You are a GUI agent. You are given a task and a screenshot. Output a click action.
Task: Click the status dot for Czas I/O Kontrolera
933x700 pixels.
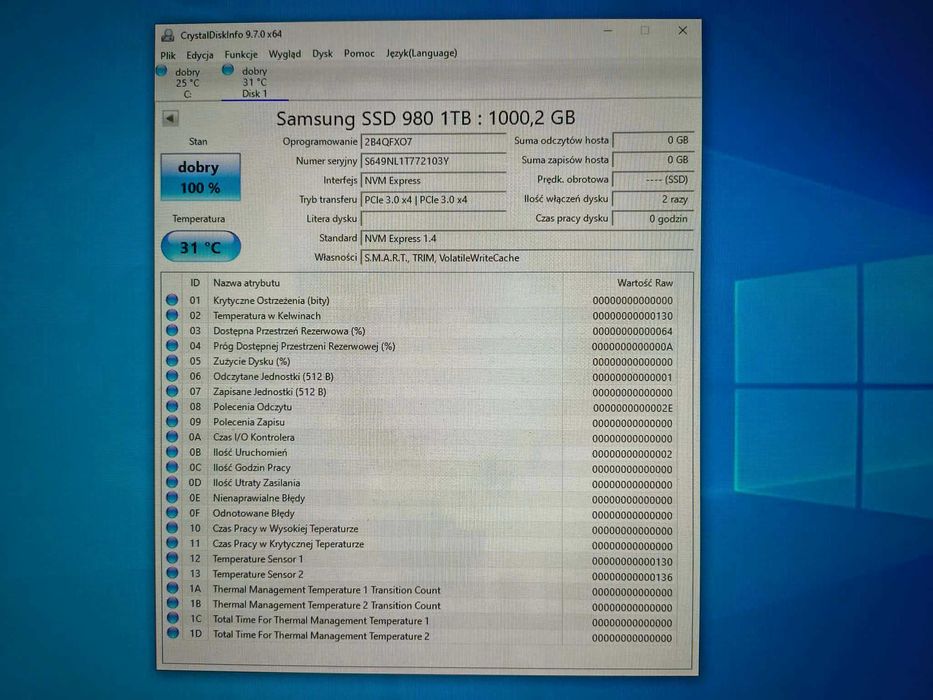tap(172, 436)
